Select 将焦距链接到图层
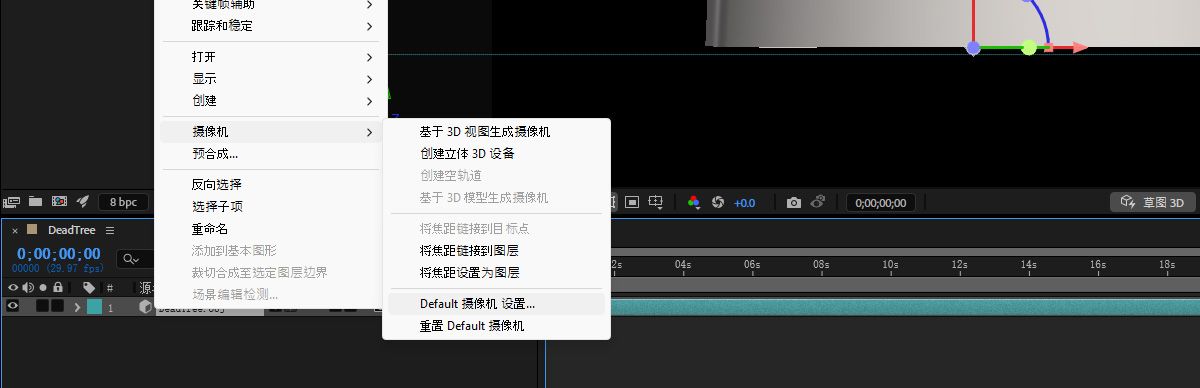This screenshot has height=388, width=1200. click(x=496, y=250)
